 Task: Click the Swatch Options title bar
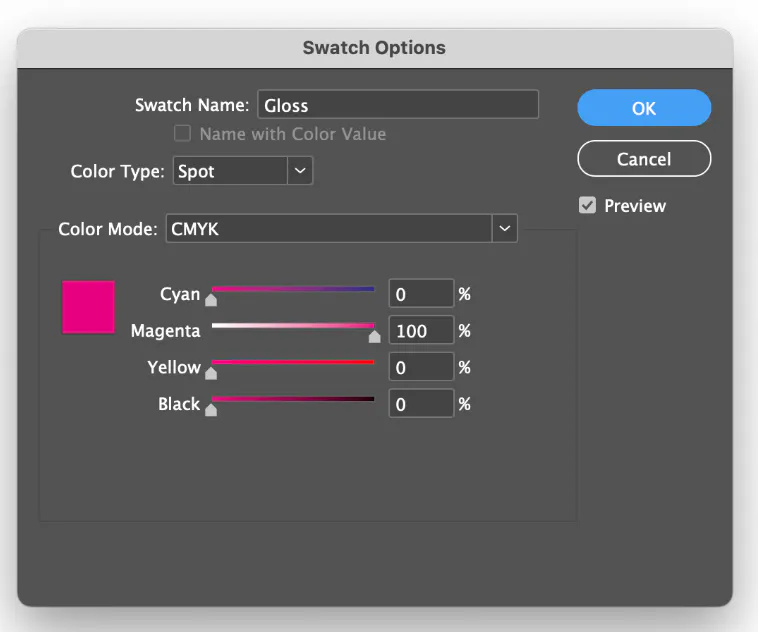(374, 48)
